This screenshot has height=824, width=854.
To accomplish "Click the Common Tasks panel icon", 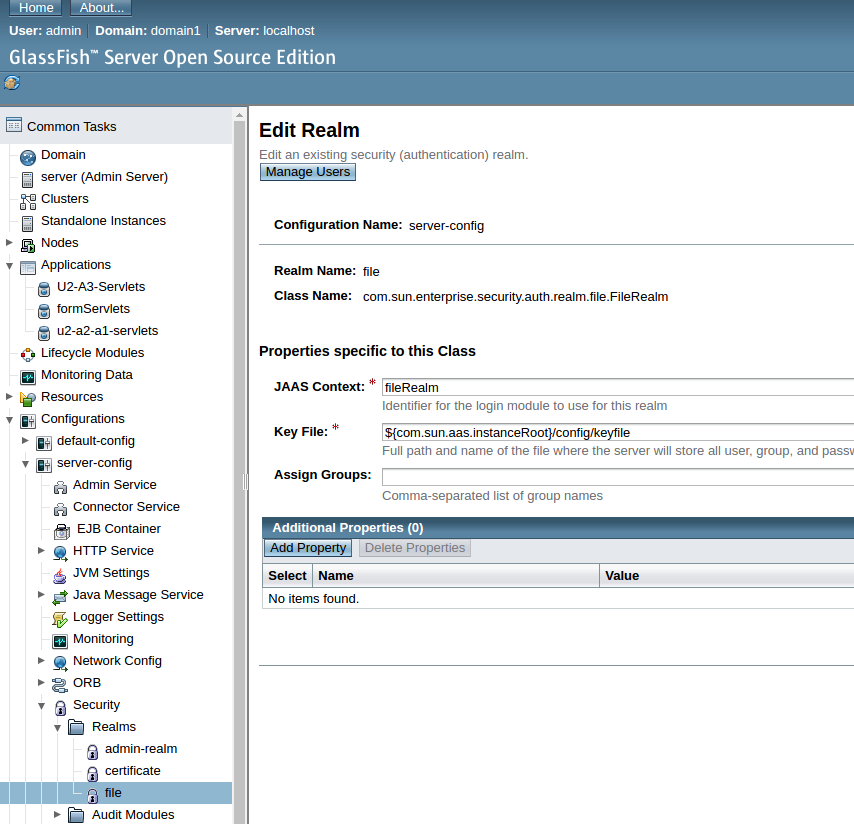I will (14, 125).
